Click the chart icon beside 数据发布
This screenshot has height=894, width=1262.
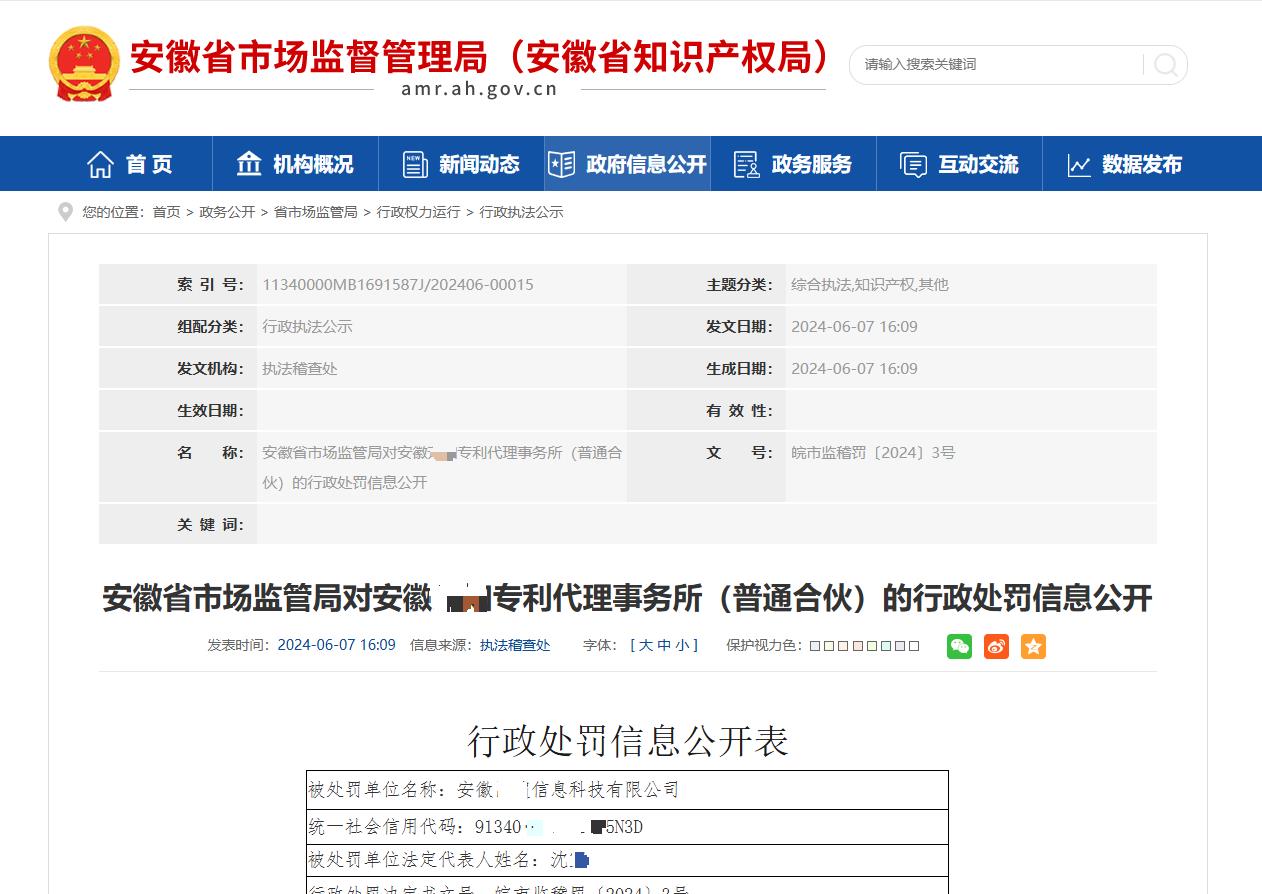pyautogui.click(x=1078, y=165)
